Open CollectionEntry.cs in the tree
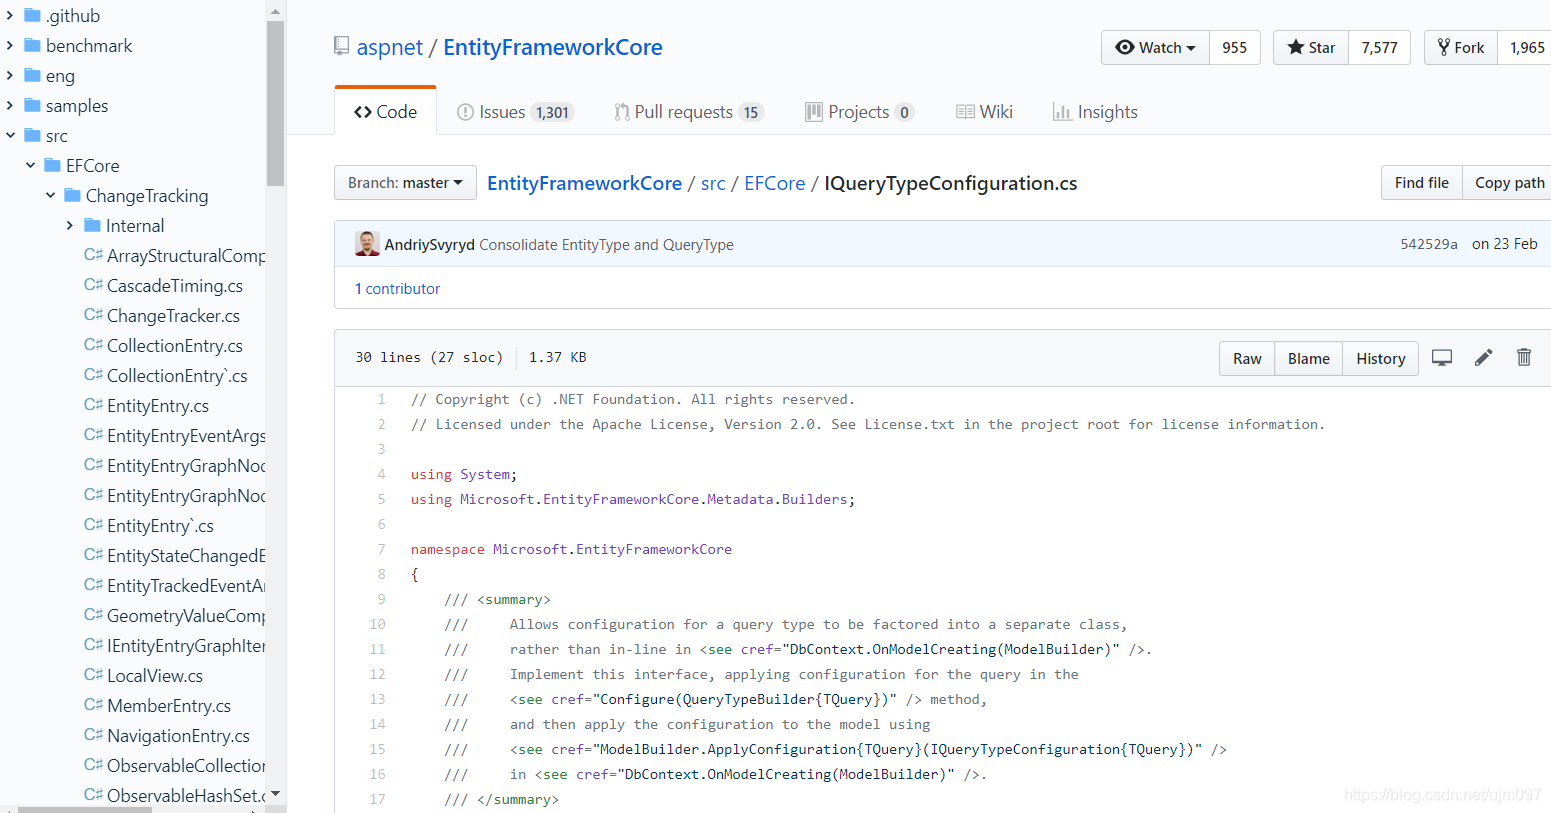The height and width of the screenshot is (813, 1551). [175, 345]
